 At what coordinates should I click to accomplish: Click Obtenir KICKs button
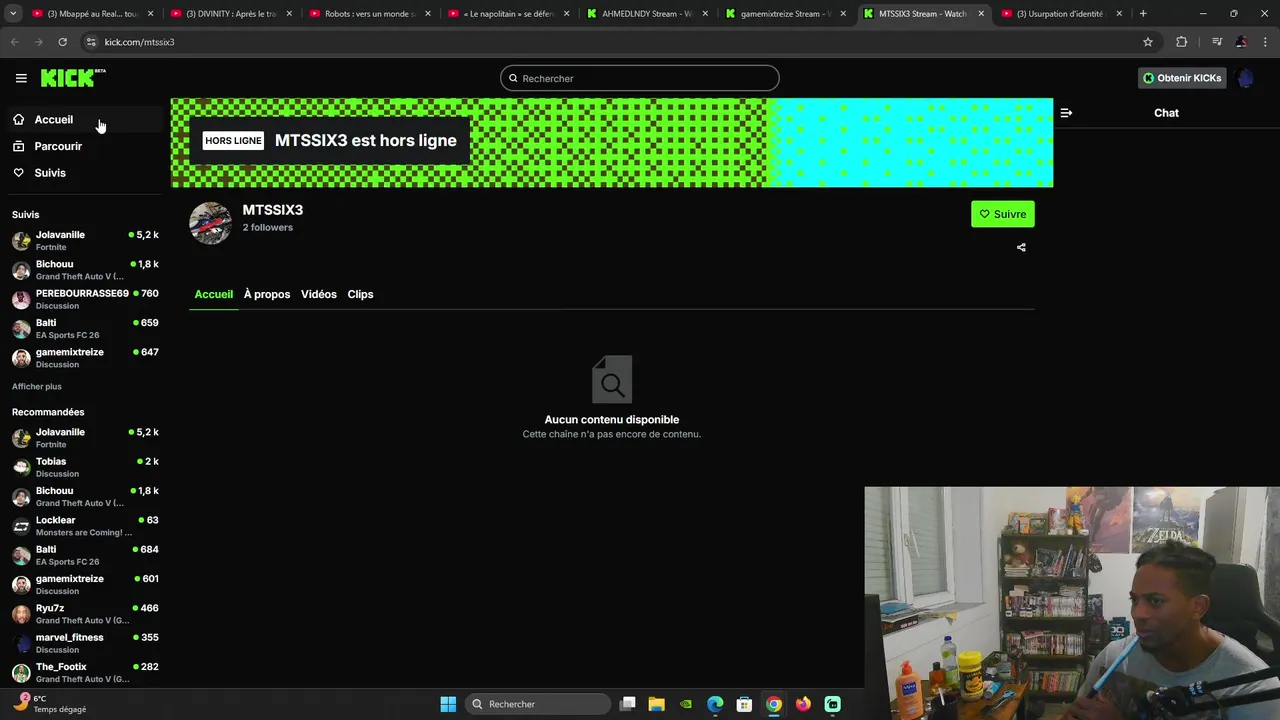[1182, 78]
